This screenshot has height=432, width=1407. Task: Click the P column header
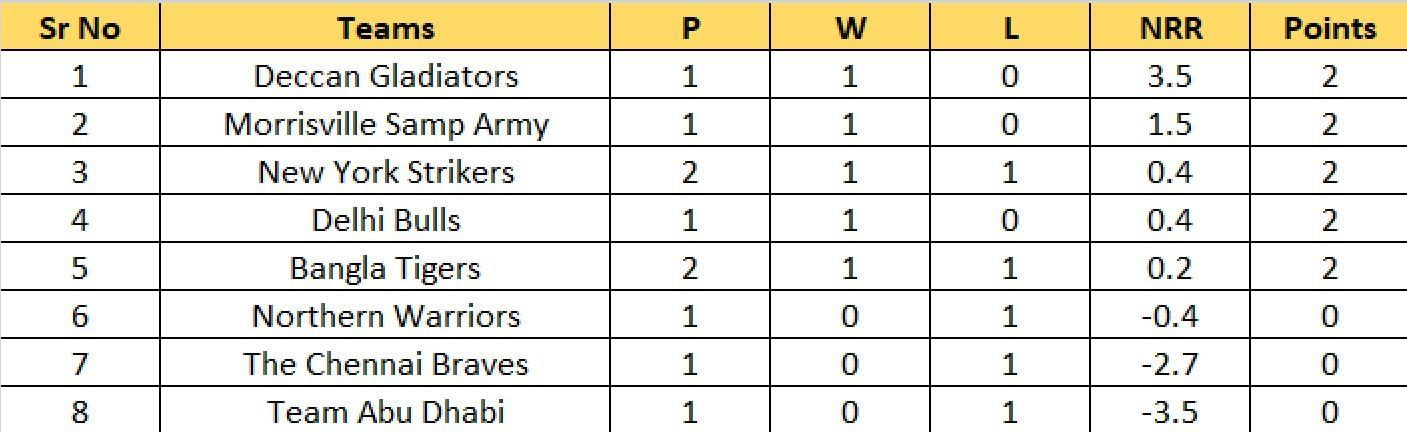click(x=690, y=28)
